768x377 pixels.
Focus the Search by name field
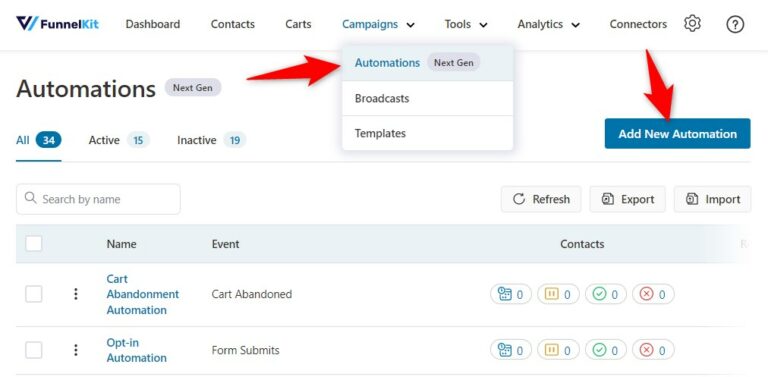click(98, 199)
